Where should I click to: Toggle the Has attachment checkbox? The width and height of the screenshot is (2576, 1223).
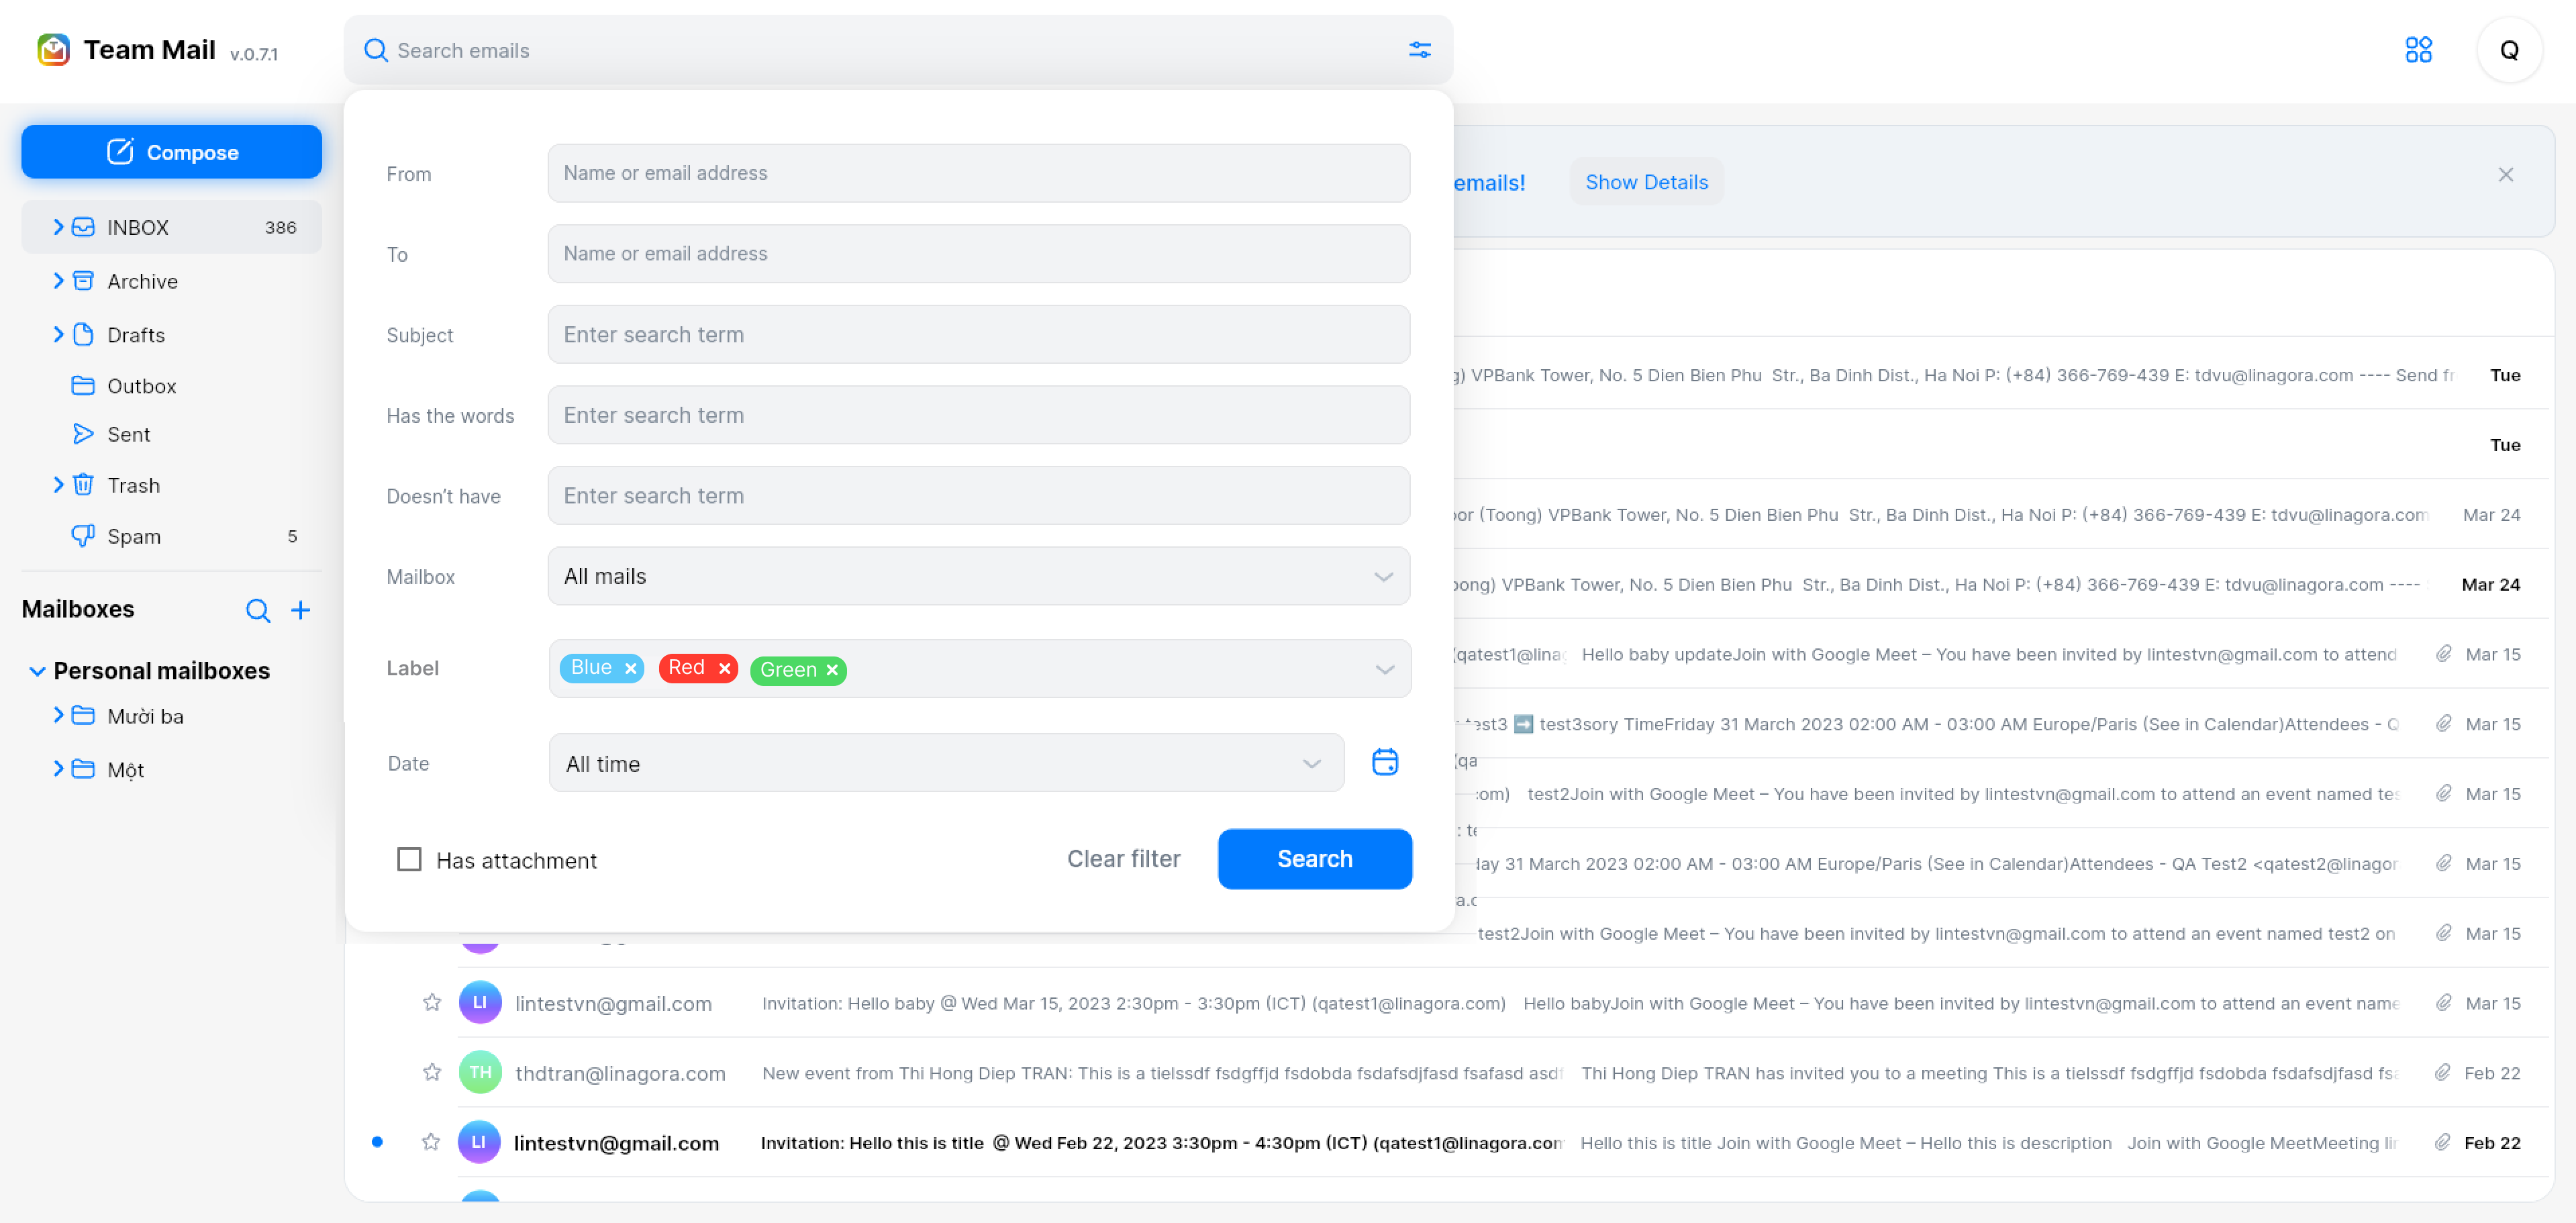(409, 859)
